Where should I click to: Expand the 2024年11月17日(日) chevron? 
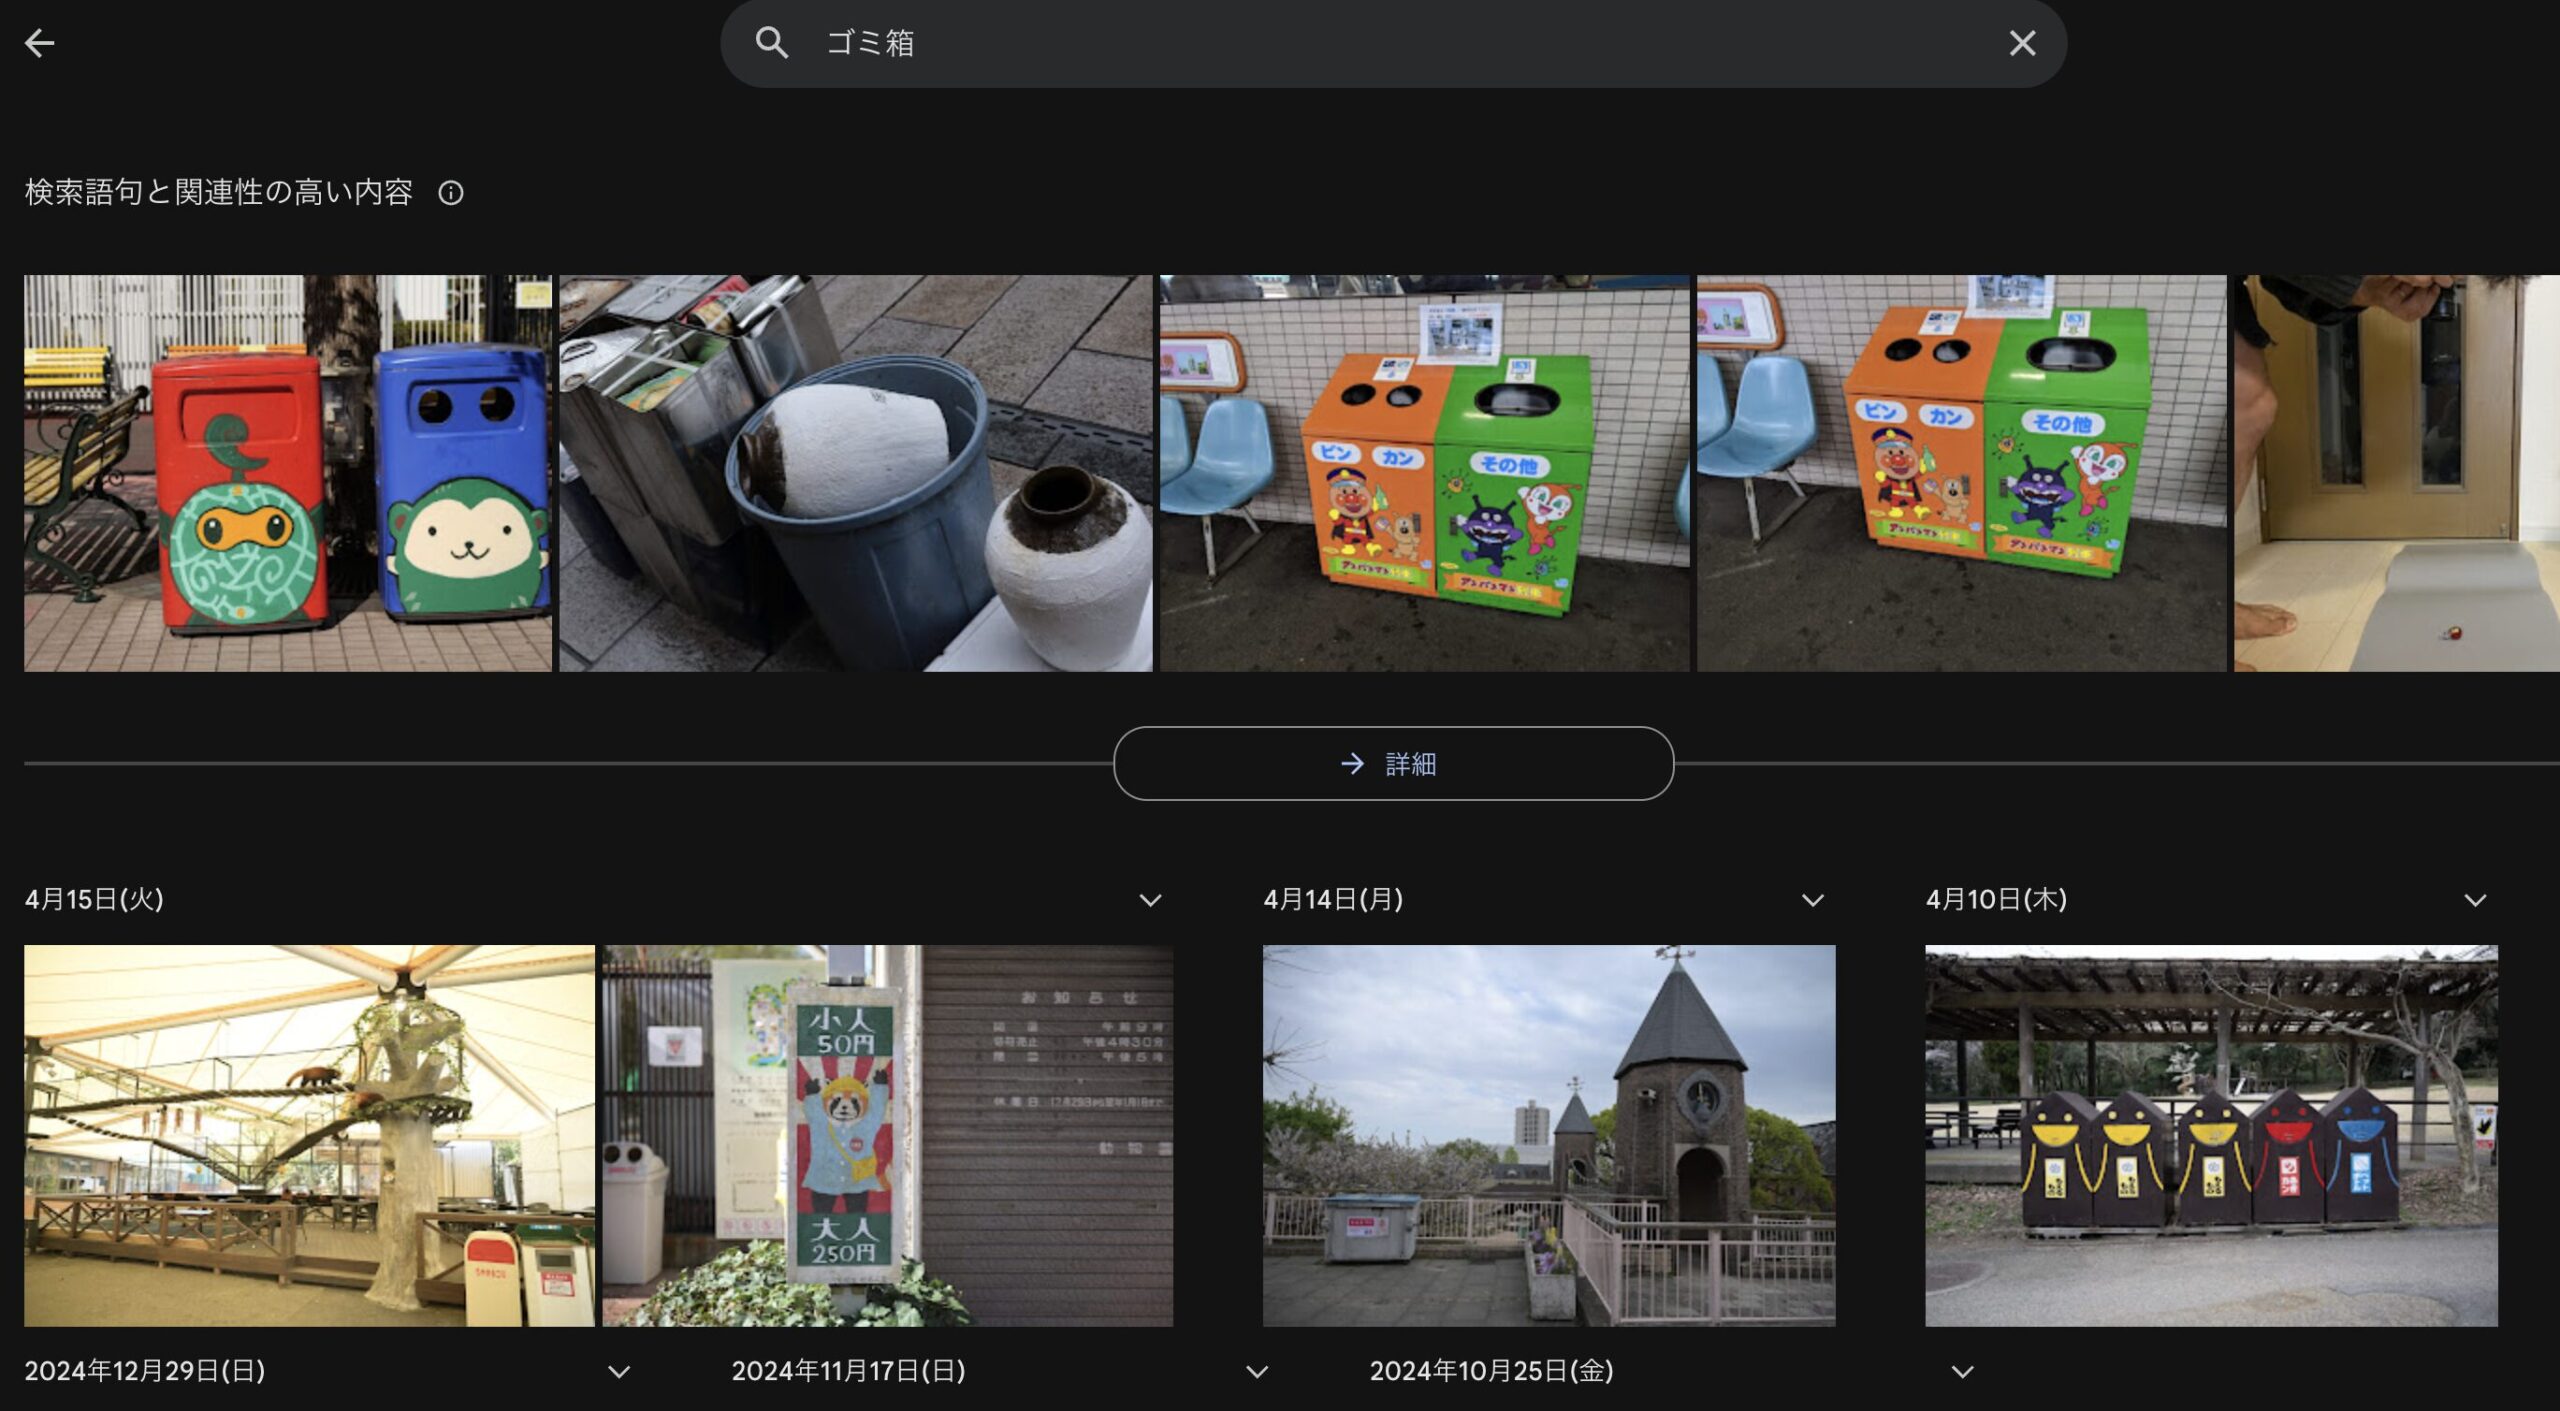coord(1257,1372)
